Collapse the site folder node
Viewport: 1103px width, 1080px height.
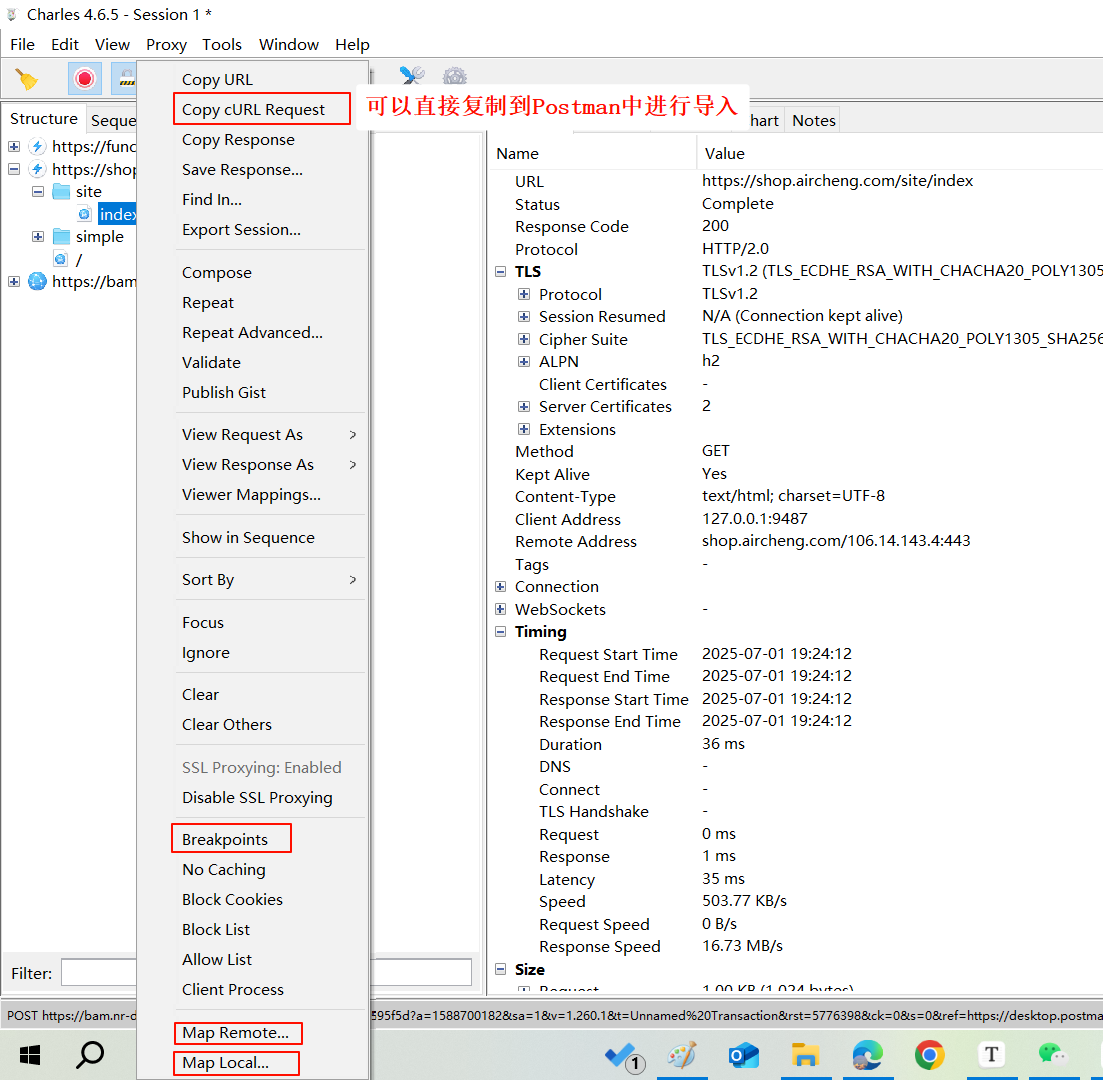pyautogui.click(x=38, y=191)
